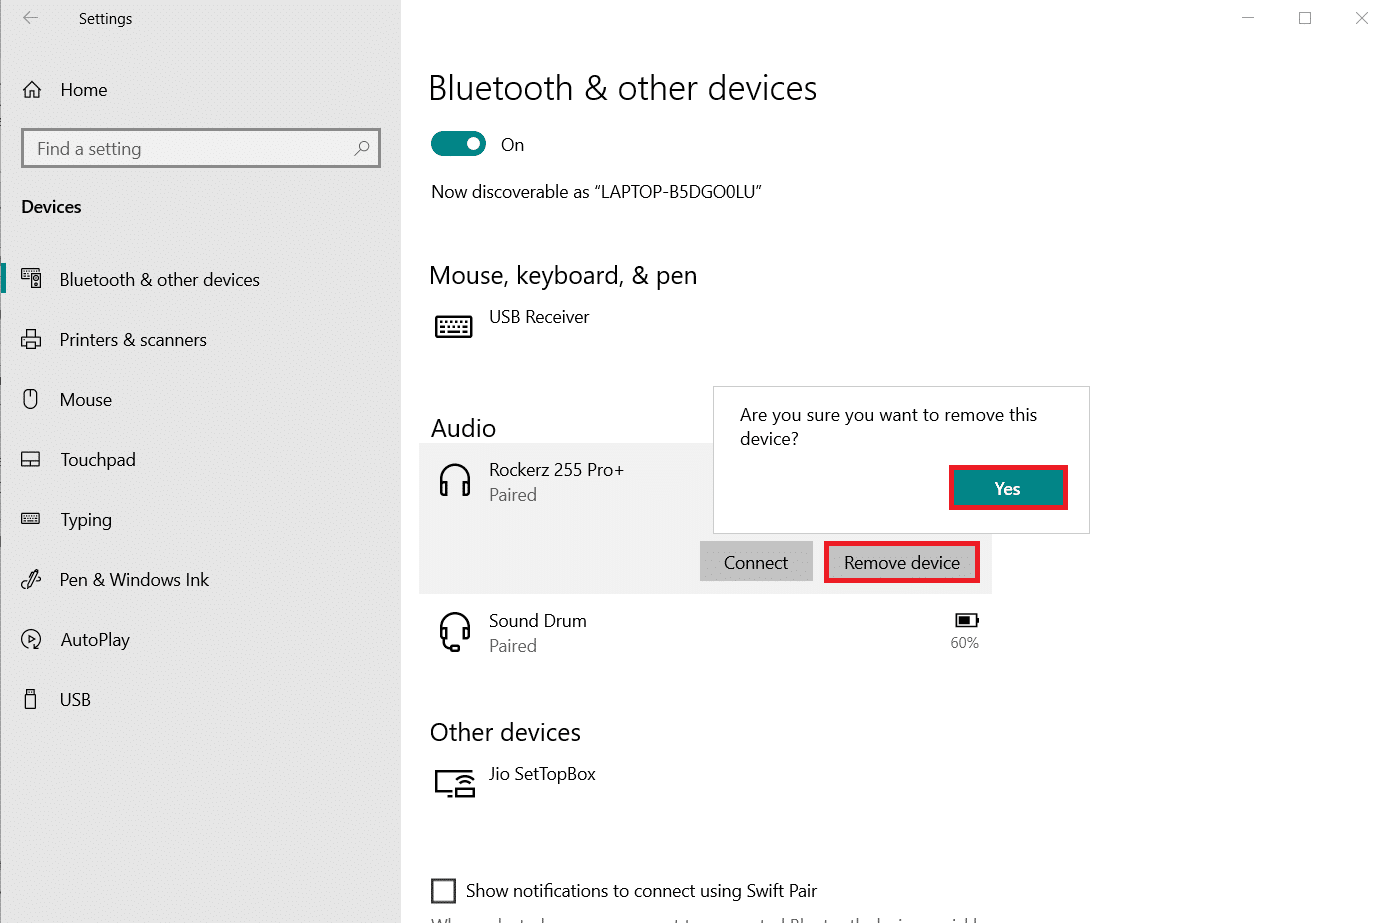Select the USB Receiver device name
Image resolution: width=1384 pixels, height=923 pixels.
click(539, 317)
